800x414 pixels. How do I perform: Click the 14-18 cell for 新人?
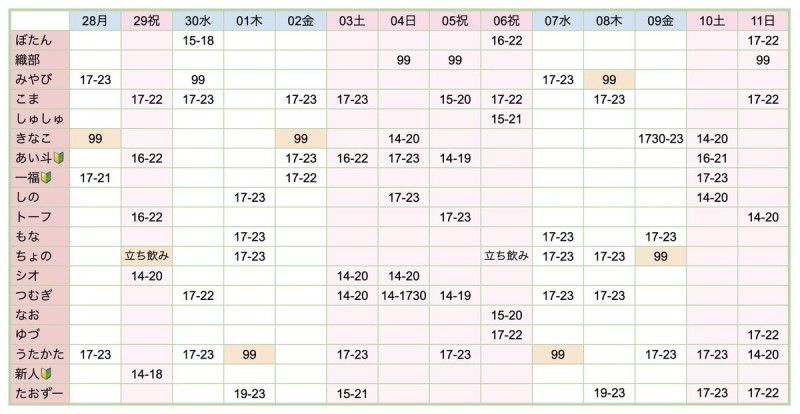tap(147, 374)
